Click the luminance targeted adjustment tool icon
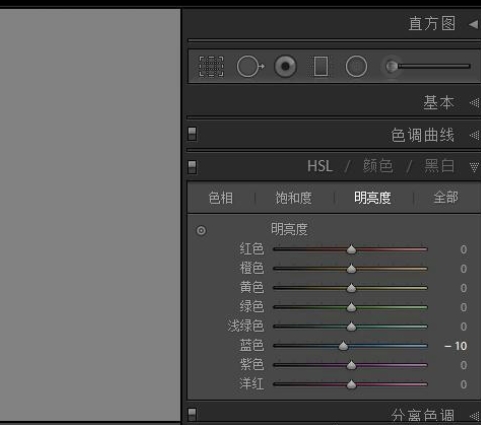This screenshot has width=481, height=425. click(201, 230)
